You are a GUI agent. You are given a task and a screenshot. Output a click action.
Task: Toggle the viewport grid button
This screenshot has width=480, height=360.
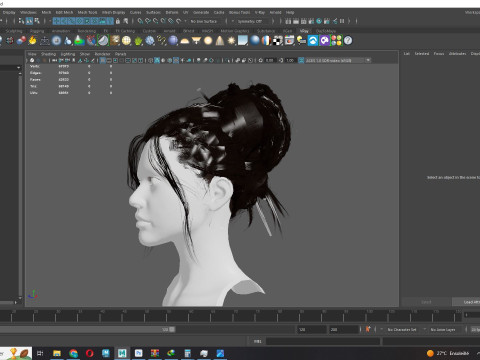click(103, 60)
